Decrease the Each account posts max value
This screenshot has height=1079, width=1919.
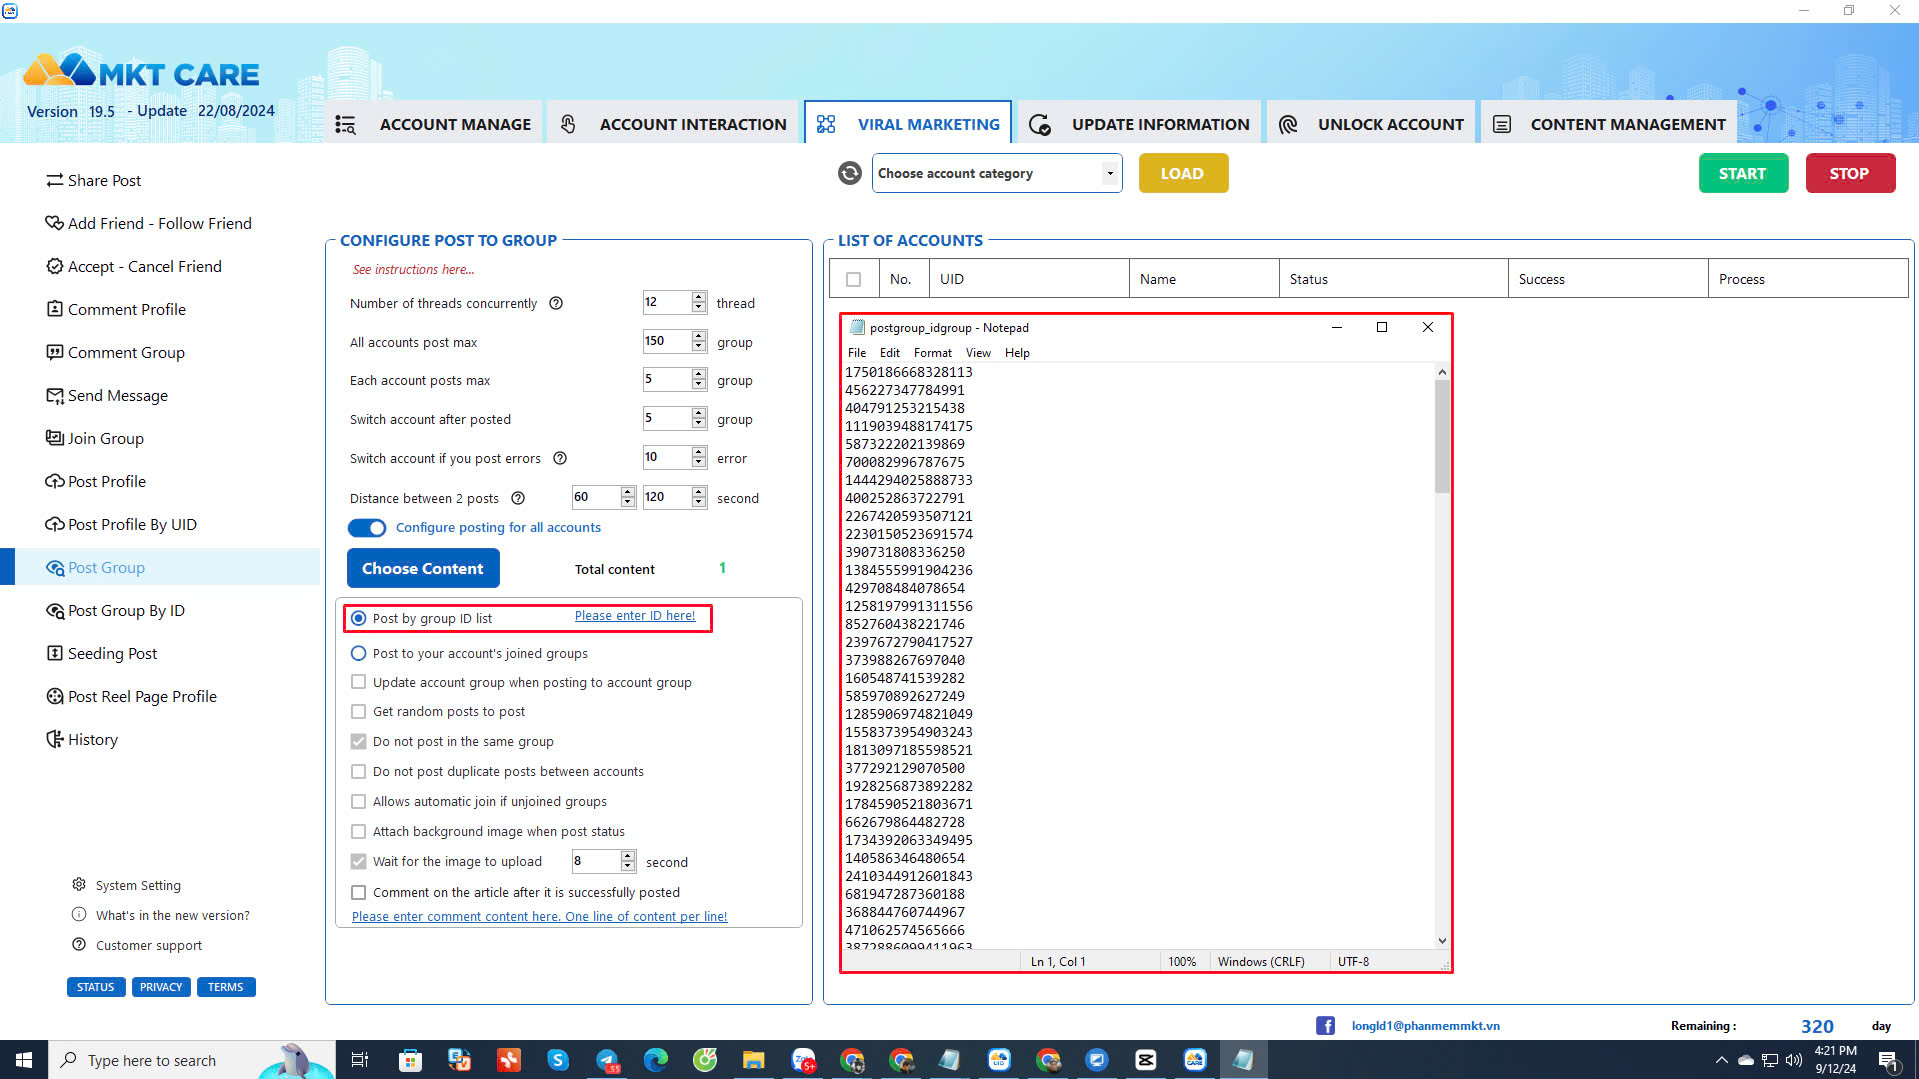point(699,385)
